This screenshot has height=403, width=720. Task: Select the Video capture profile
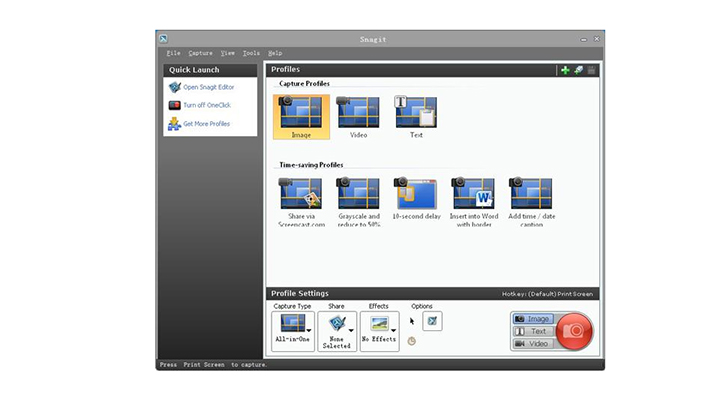(359, 117)
